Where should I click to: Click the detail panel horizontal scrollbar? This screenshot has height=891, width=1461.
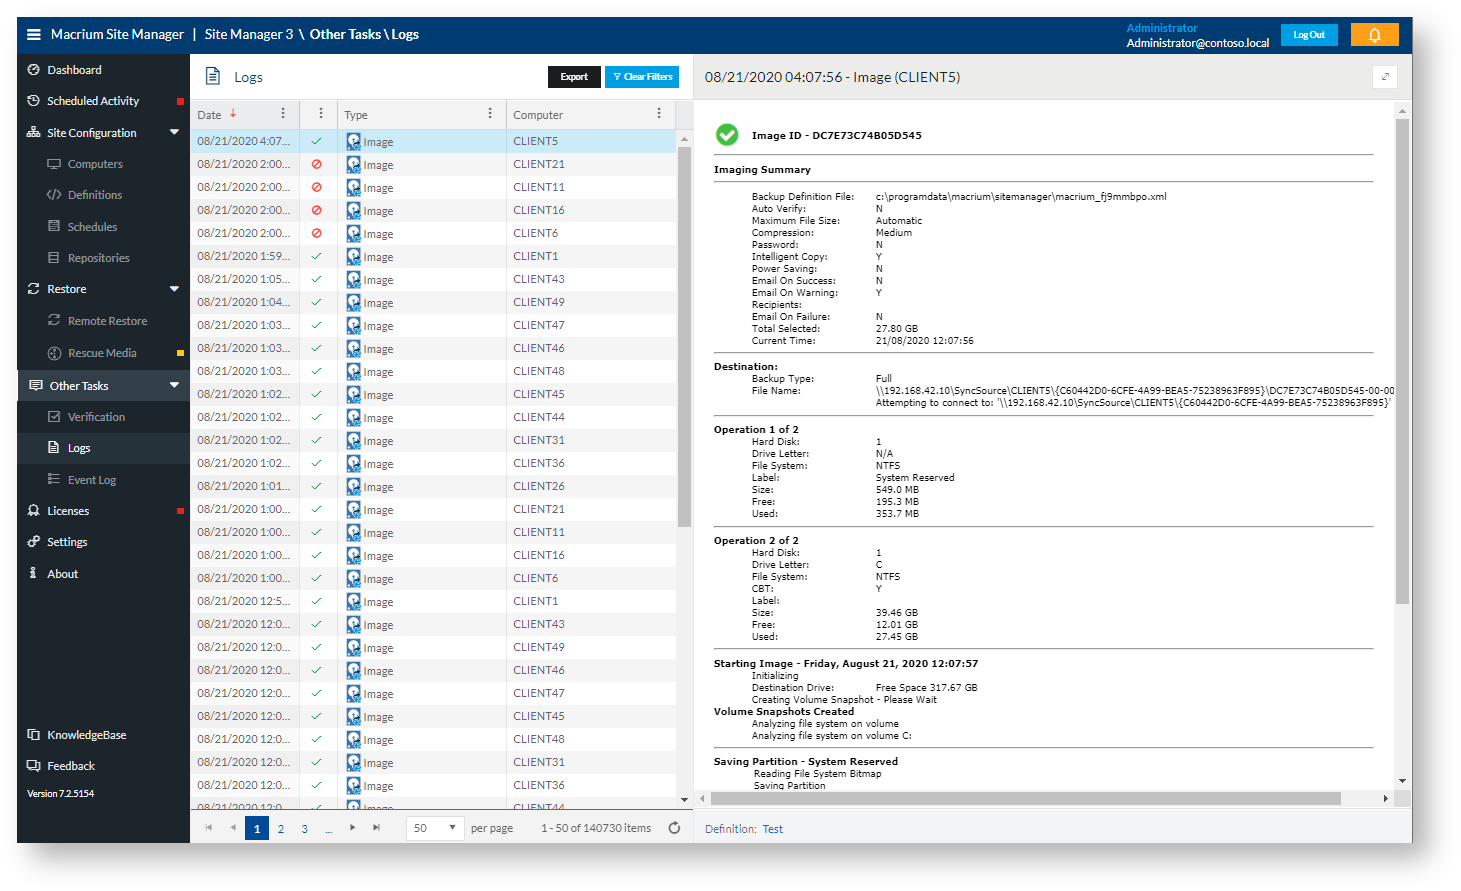pos(1026,798)
